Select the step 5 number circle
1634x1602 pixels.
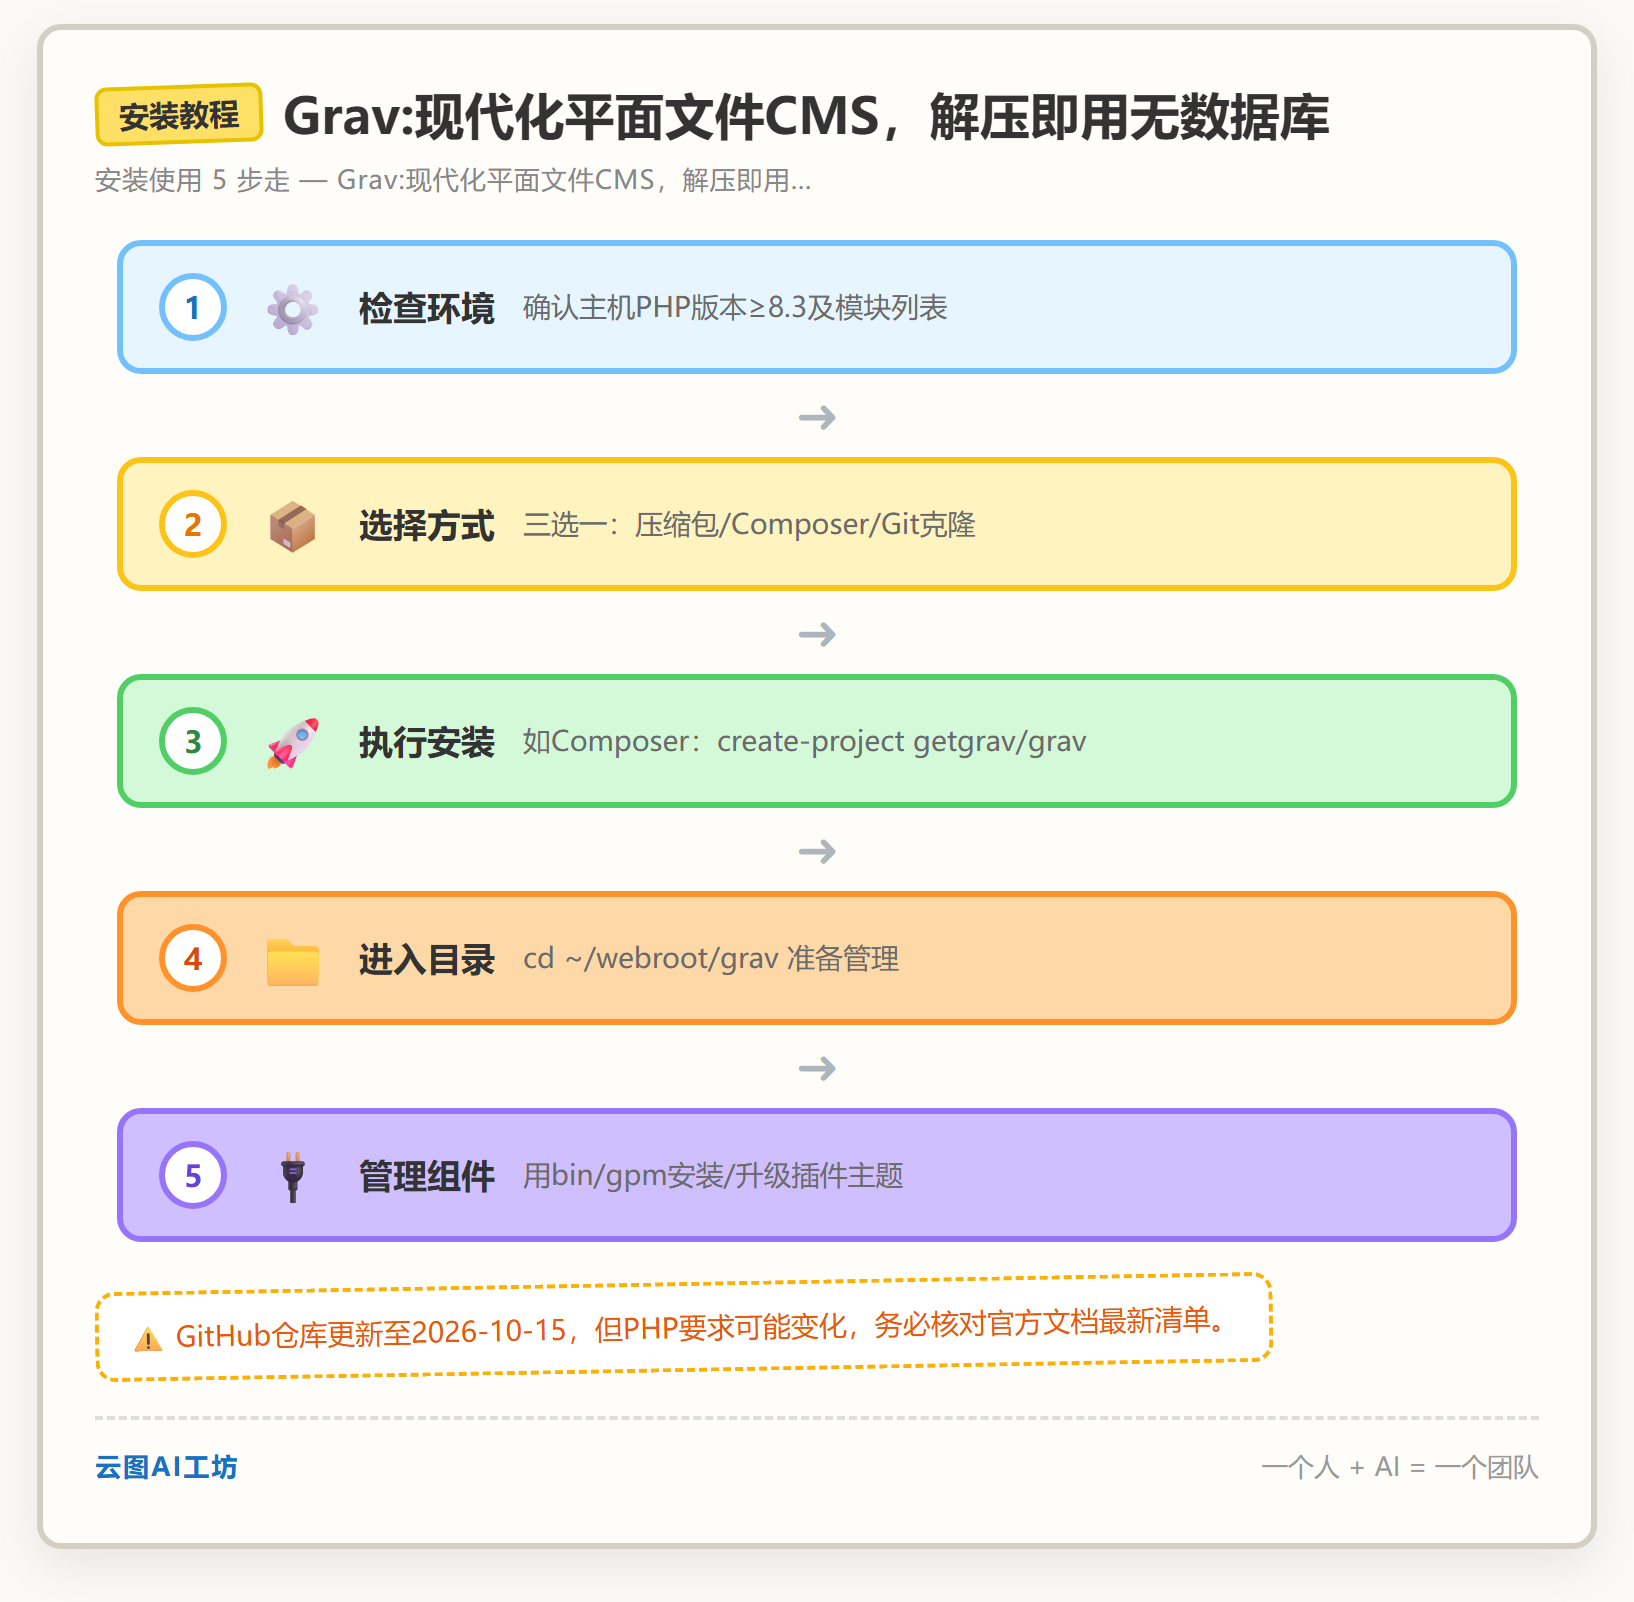coord(193,1175)
